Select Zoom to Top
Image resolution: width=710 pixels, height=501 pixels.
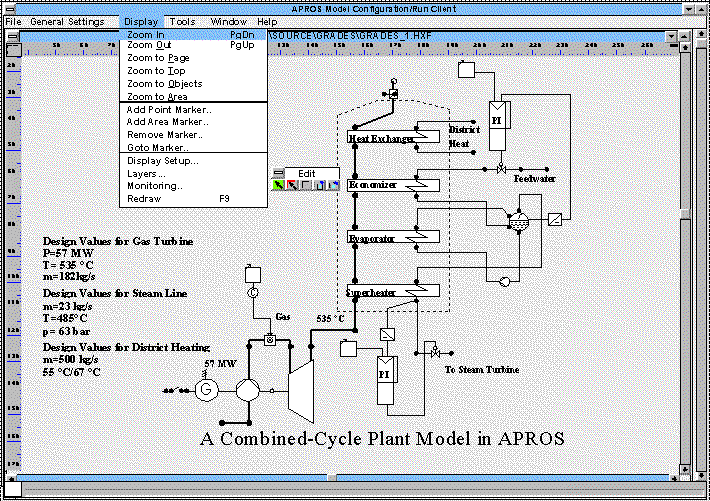tap(193, 71)
